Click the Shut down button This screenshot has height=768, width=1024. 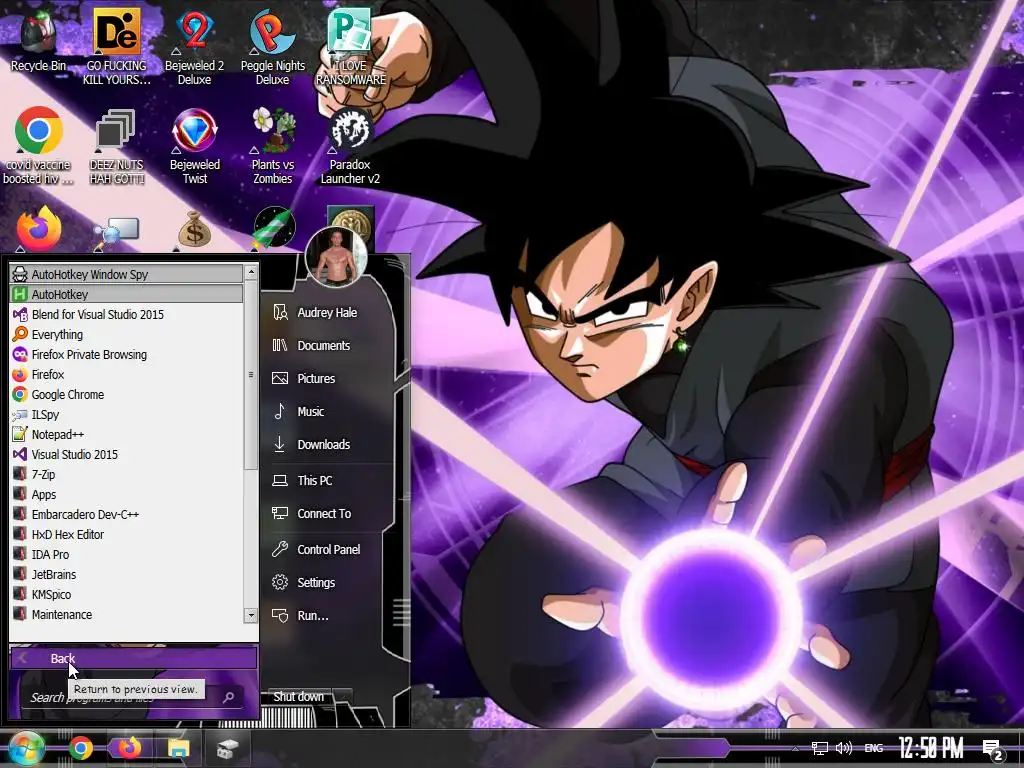pyautogui.click(x=299, y=696)
